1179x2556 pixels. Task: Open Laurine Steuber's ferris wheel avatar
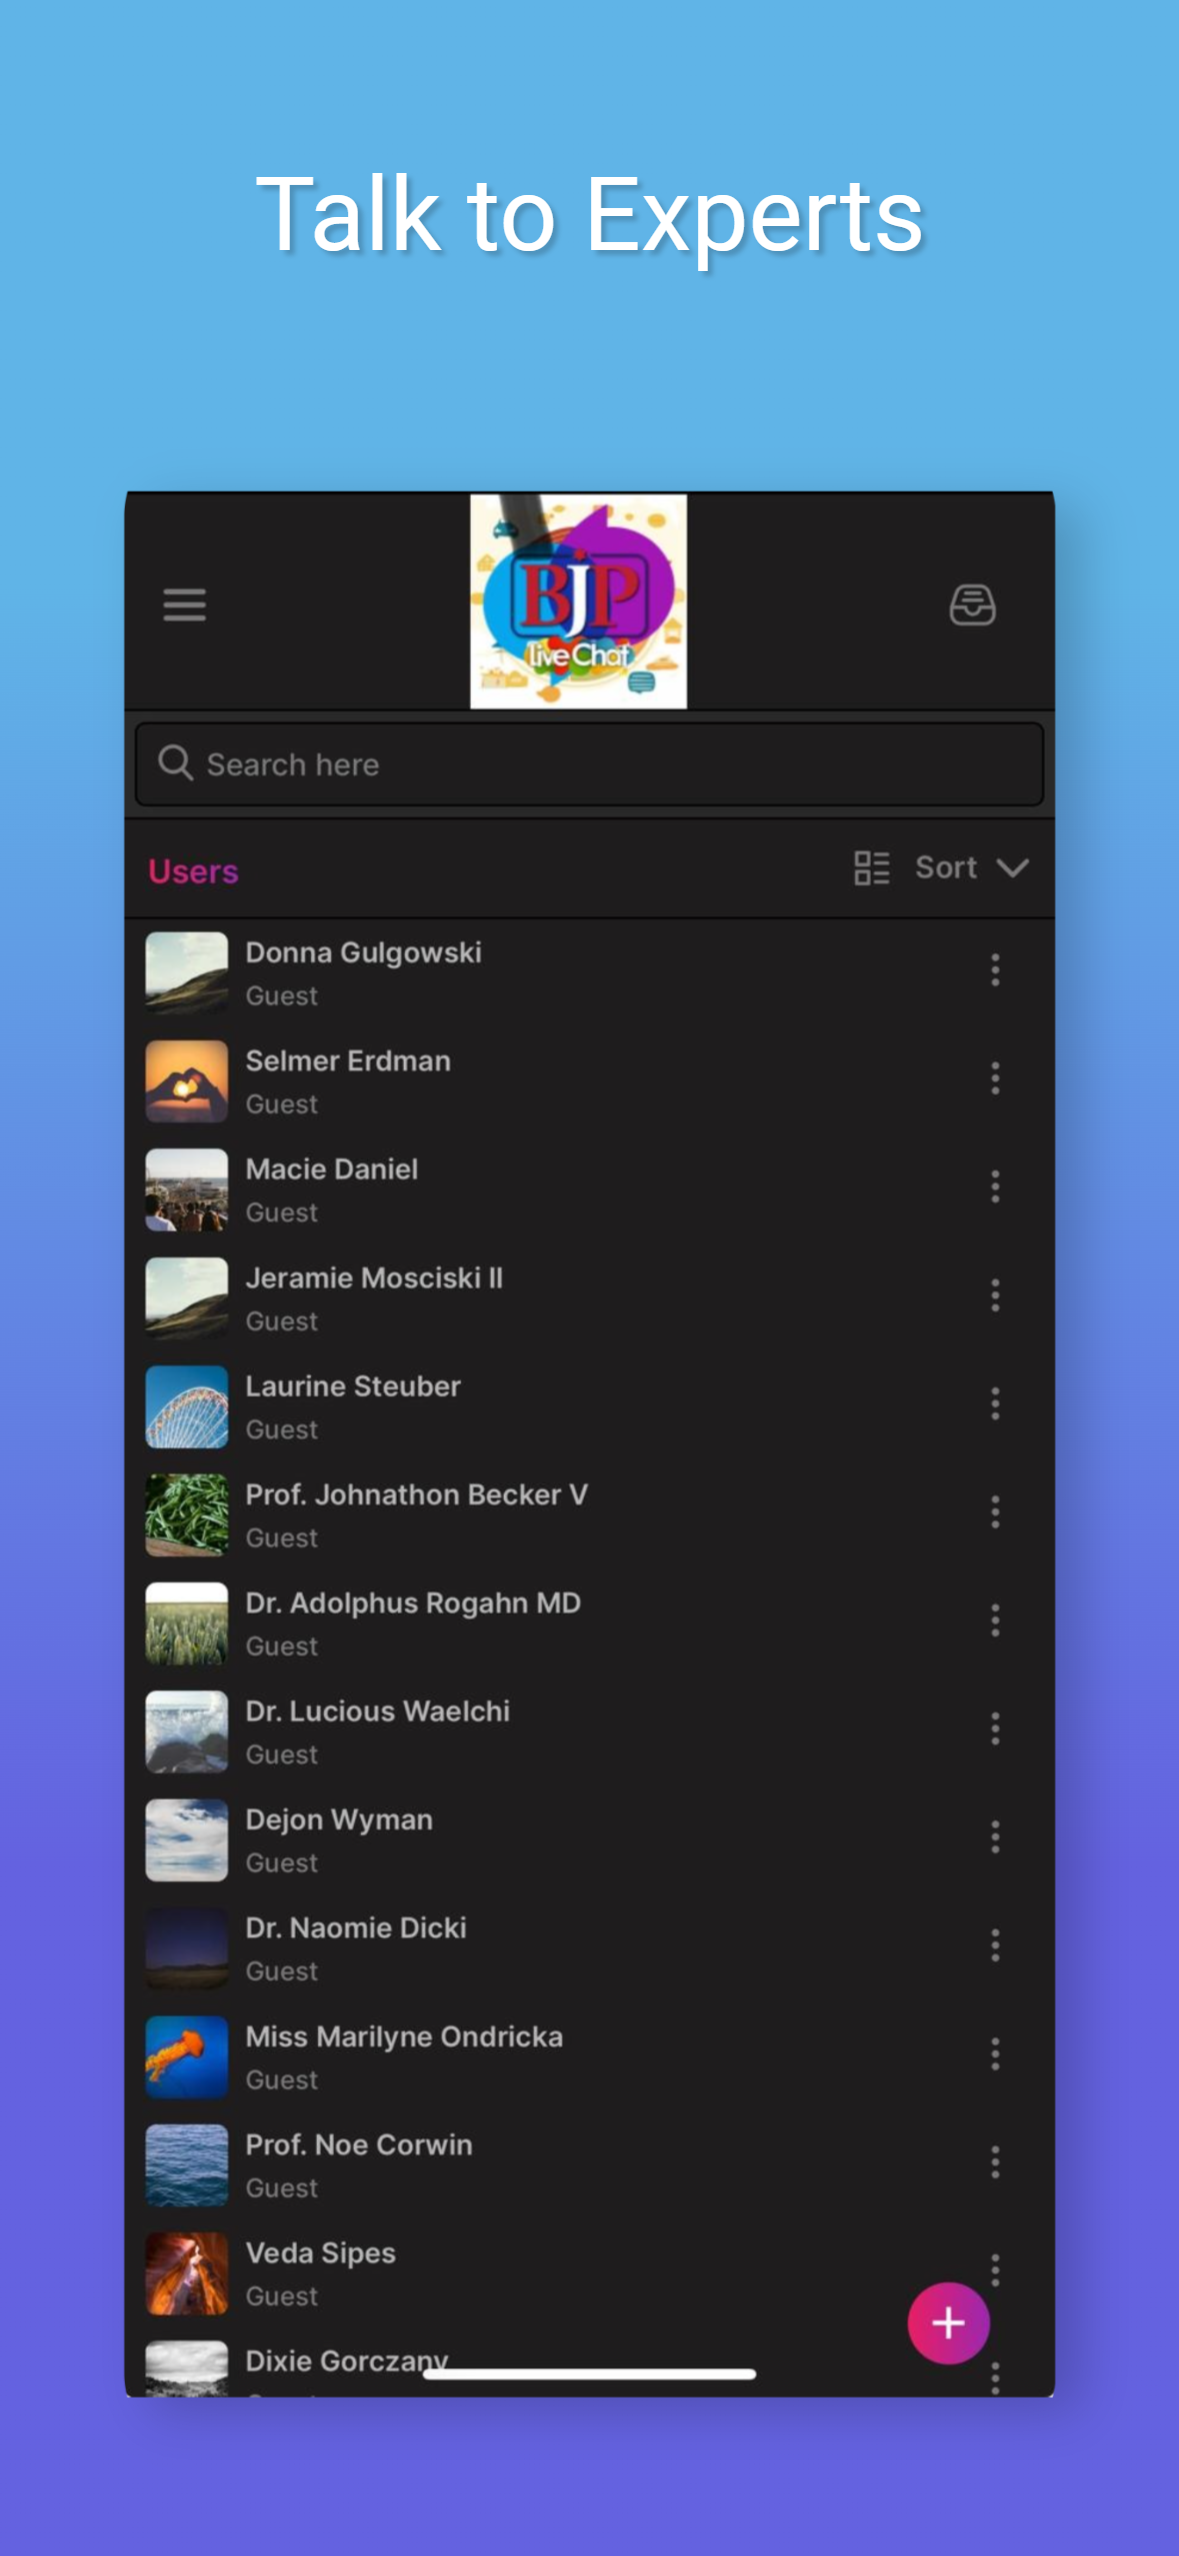point(187,1407)
